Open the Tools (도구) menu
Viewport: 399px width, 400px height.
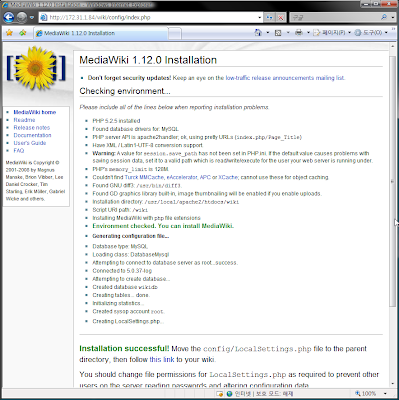click(x=371, y=33)
